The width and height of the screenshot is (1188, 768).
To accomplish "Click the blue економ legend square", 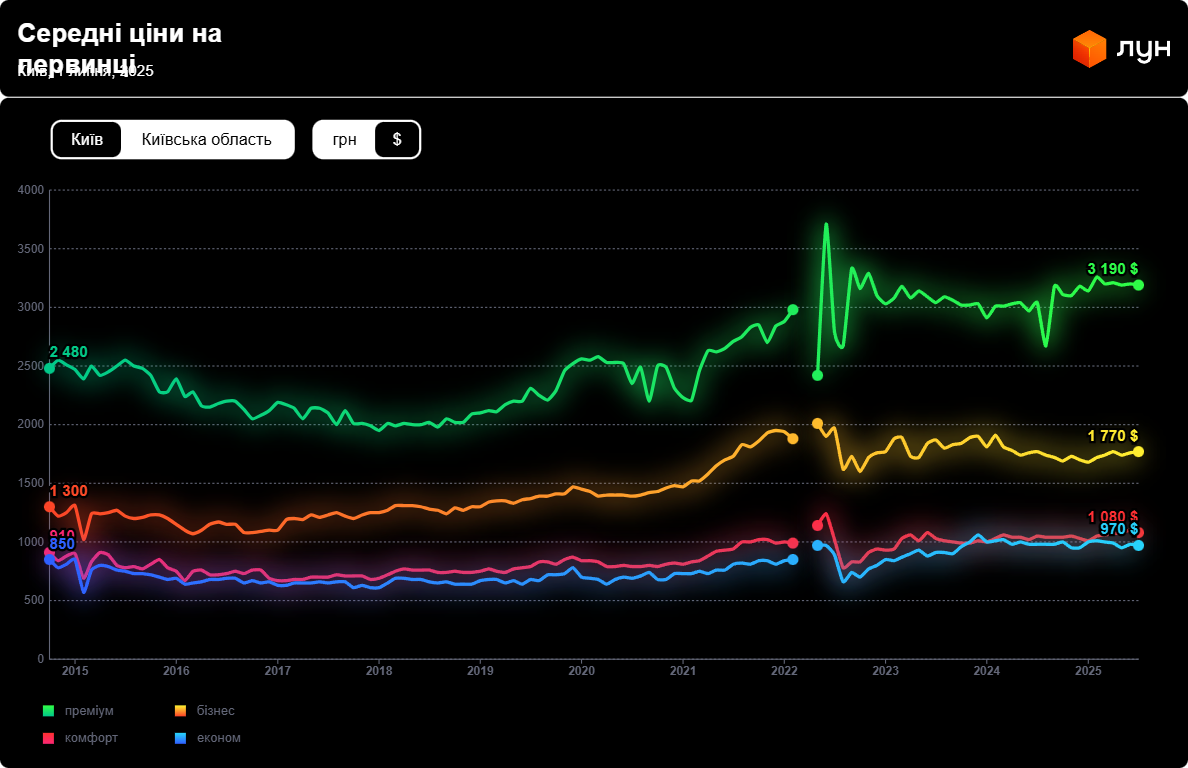I will coord(180,738).
